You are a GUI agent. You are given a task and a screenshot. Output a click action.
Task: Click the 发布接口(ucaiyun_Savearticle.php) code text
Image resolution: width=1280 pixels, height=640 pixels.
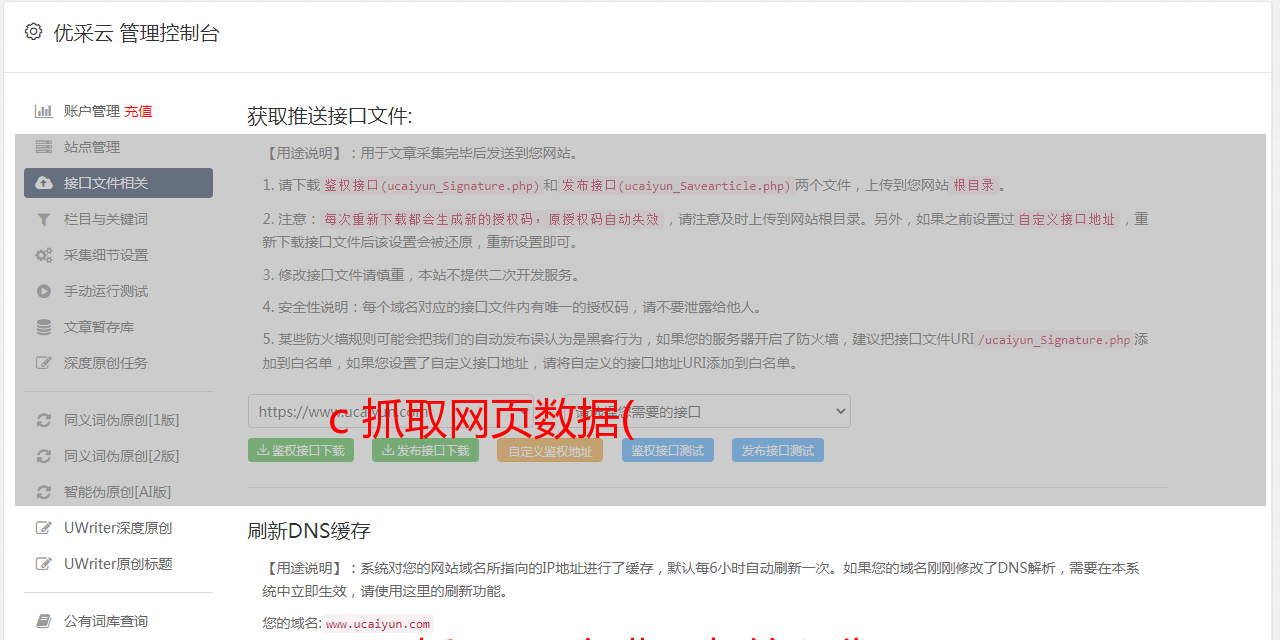pos(676,186)
